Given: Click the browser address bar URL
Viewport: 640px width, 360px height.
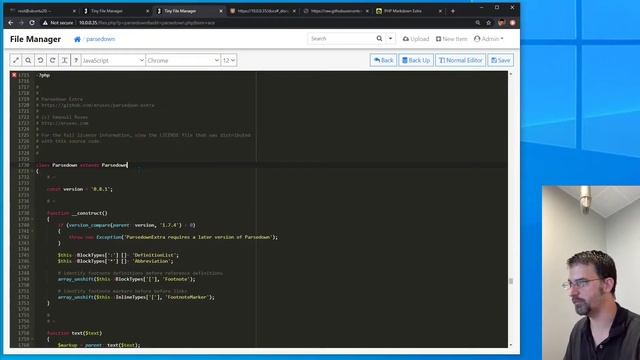Looking at the screenshot, I should (x=147, y=23).
